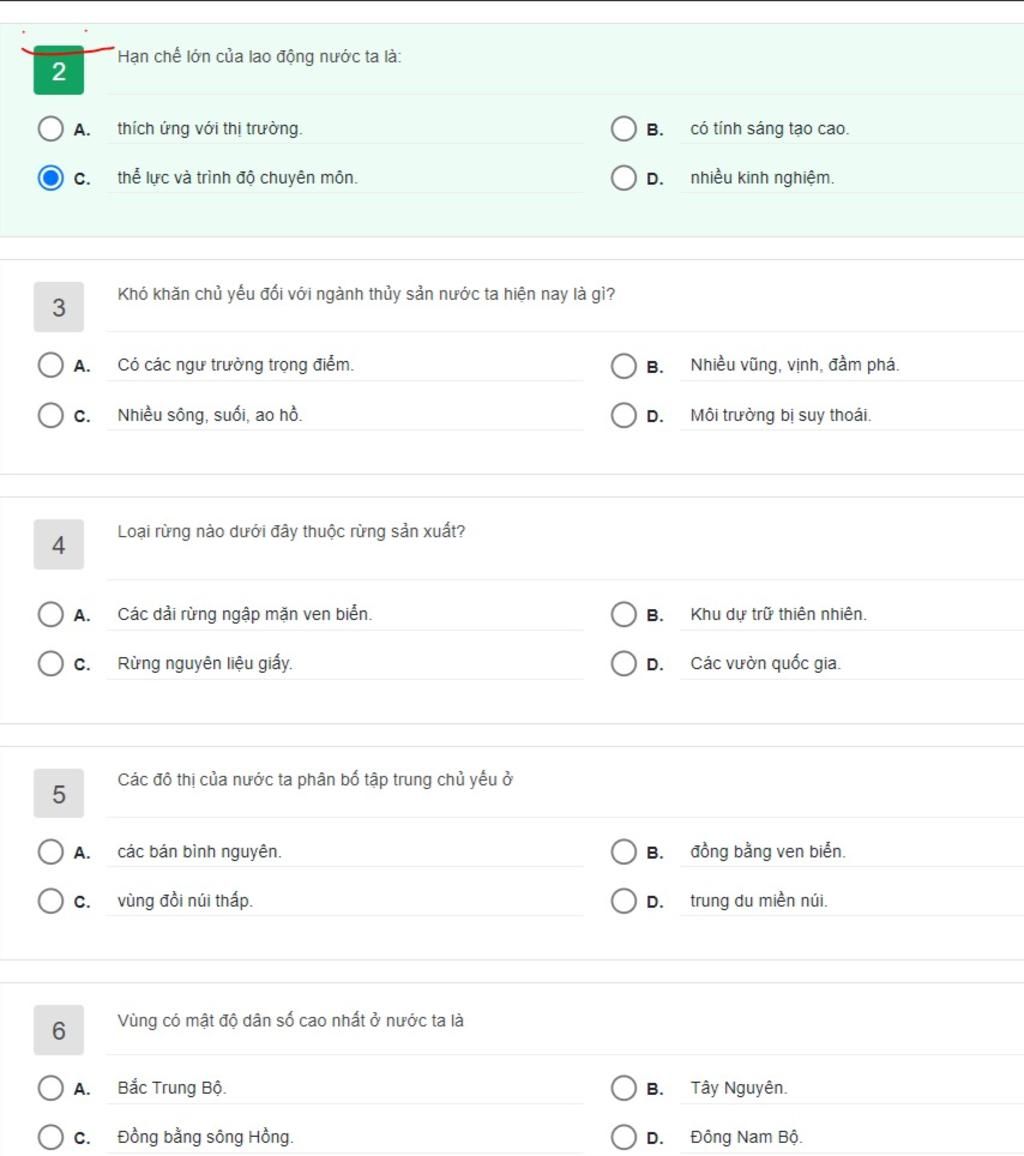
Task: Click the selected radio 'thể lực và trình độ chuyên môn'
Action: [50, 178]
